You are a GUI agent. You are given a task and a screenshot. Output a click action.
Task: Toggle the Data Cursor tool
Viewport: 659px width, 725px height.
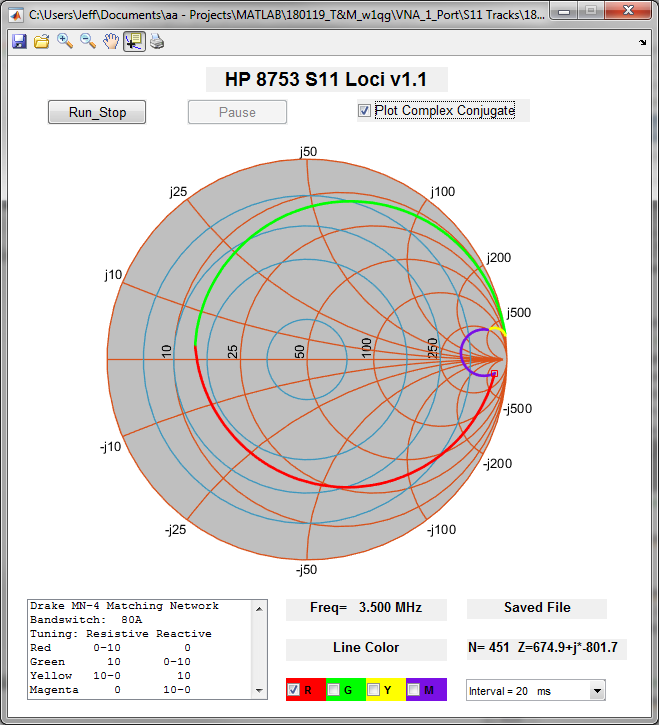pos(135,42)
